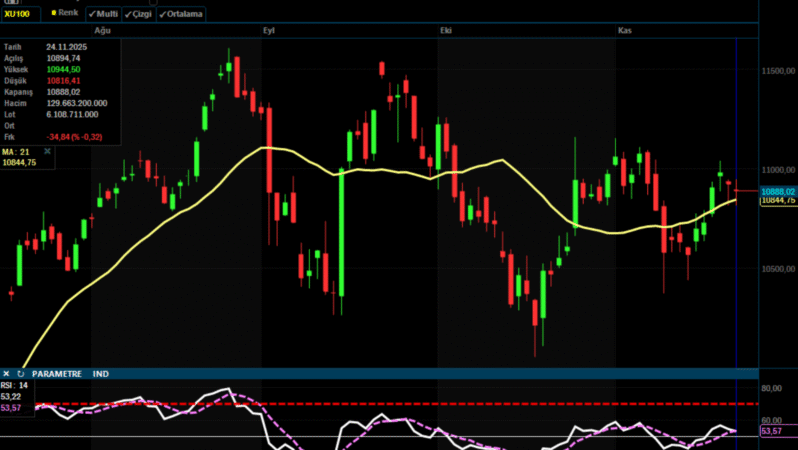Open the IND indicator menu
The height and width of the screenshot is (450, 798).
pos(101,374)
